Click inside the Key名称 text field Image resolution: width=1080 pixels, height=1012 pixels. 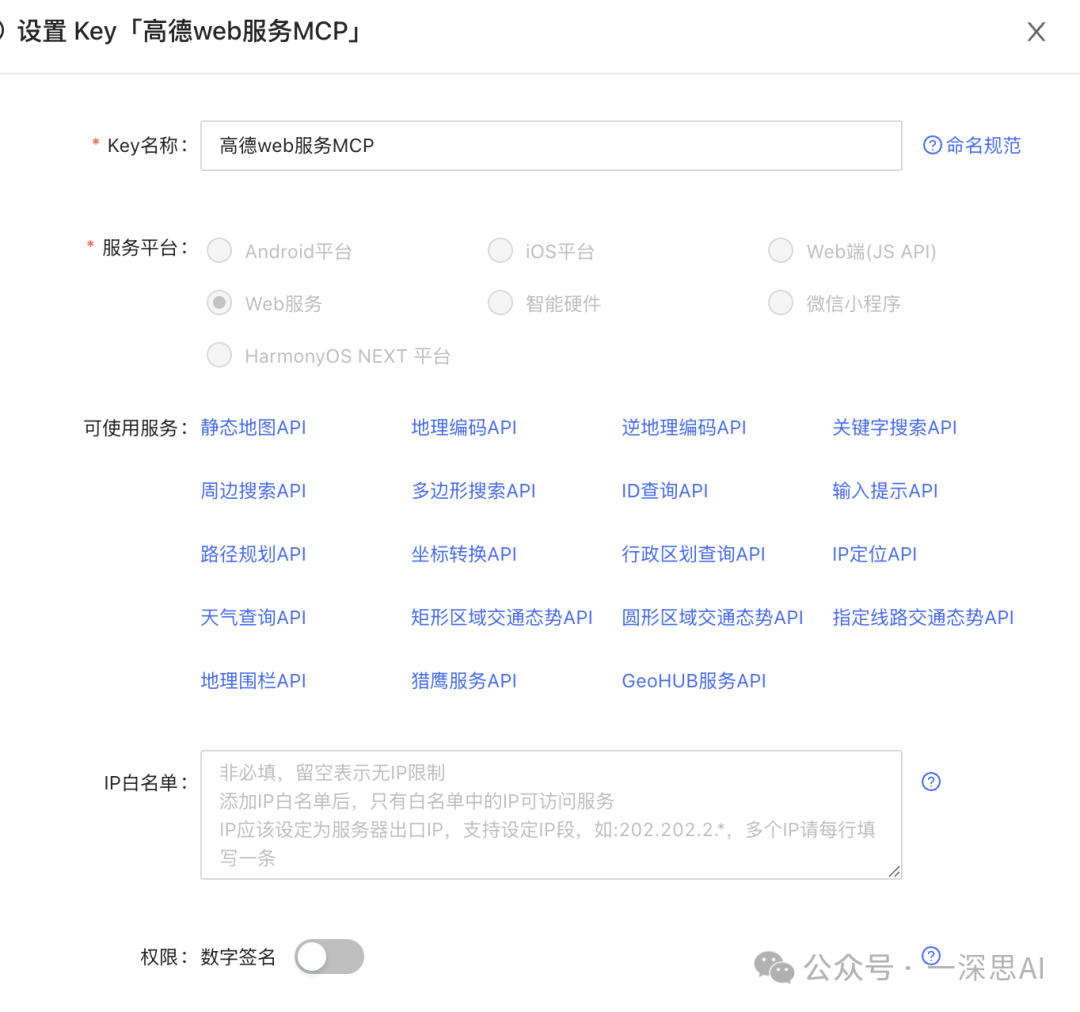point(550,145)
